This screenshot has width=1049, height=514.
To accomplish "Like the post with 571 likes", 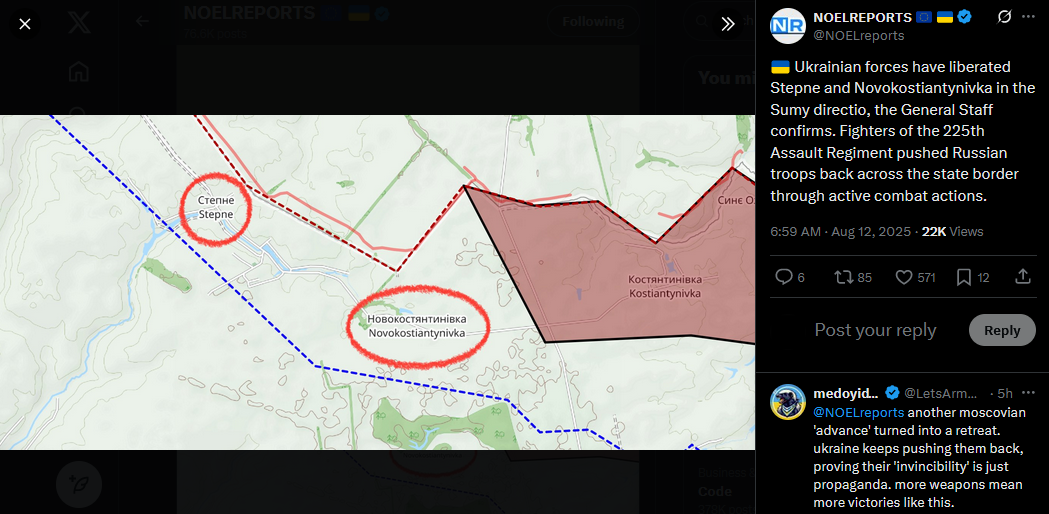I will (x=915, y=277).
